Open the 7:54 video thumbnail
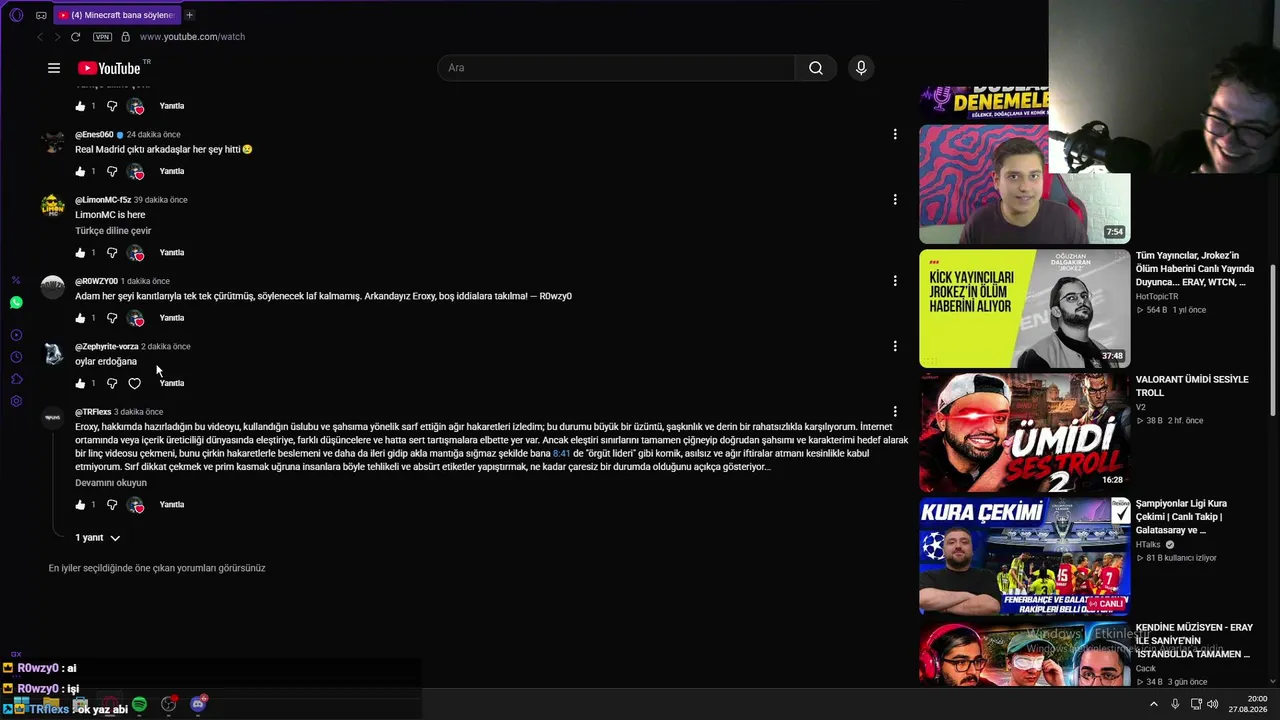The width and height of the screenshot is (1280, 720). click(x=1025, y=185)
